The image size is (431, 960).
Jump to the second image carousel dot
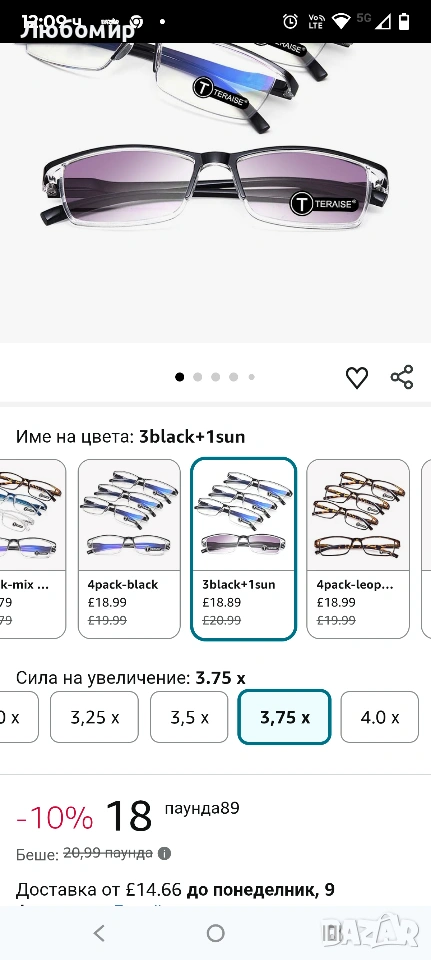click(x=197, y=377)
